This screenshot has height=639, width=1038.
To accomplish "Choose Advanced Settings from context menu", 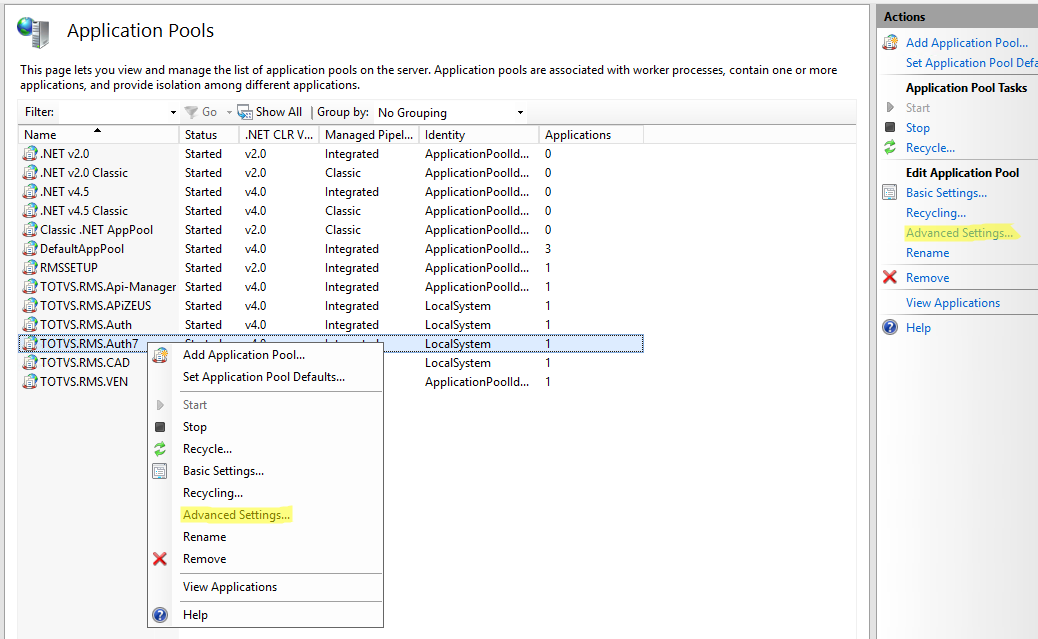I will pyautogui.click(x=236, y=515).
